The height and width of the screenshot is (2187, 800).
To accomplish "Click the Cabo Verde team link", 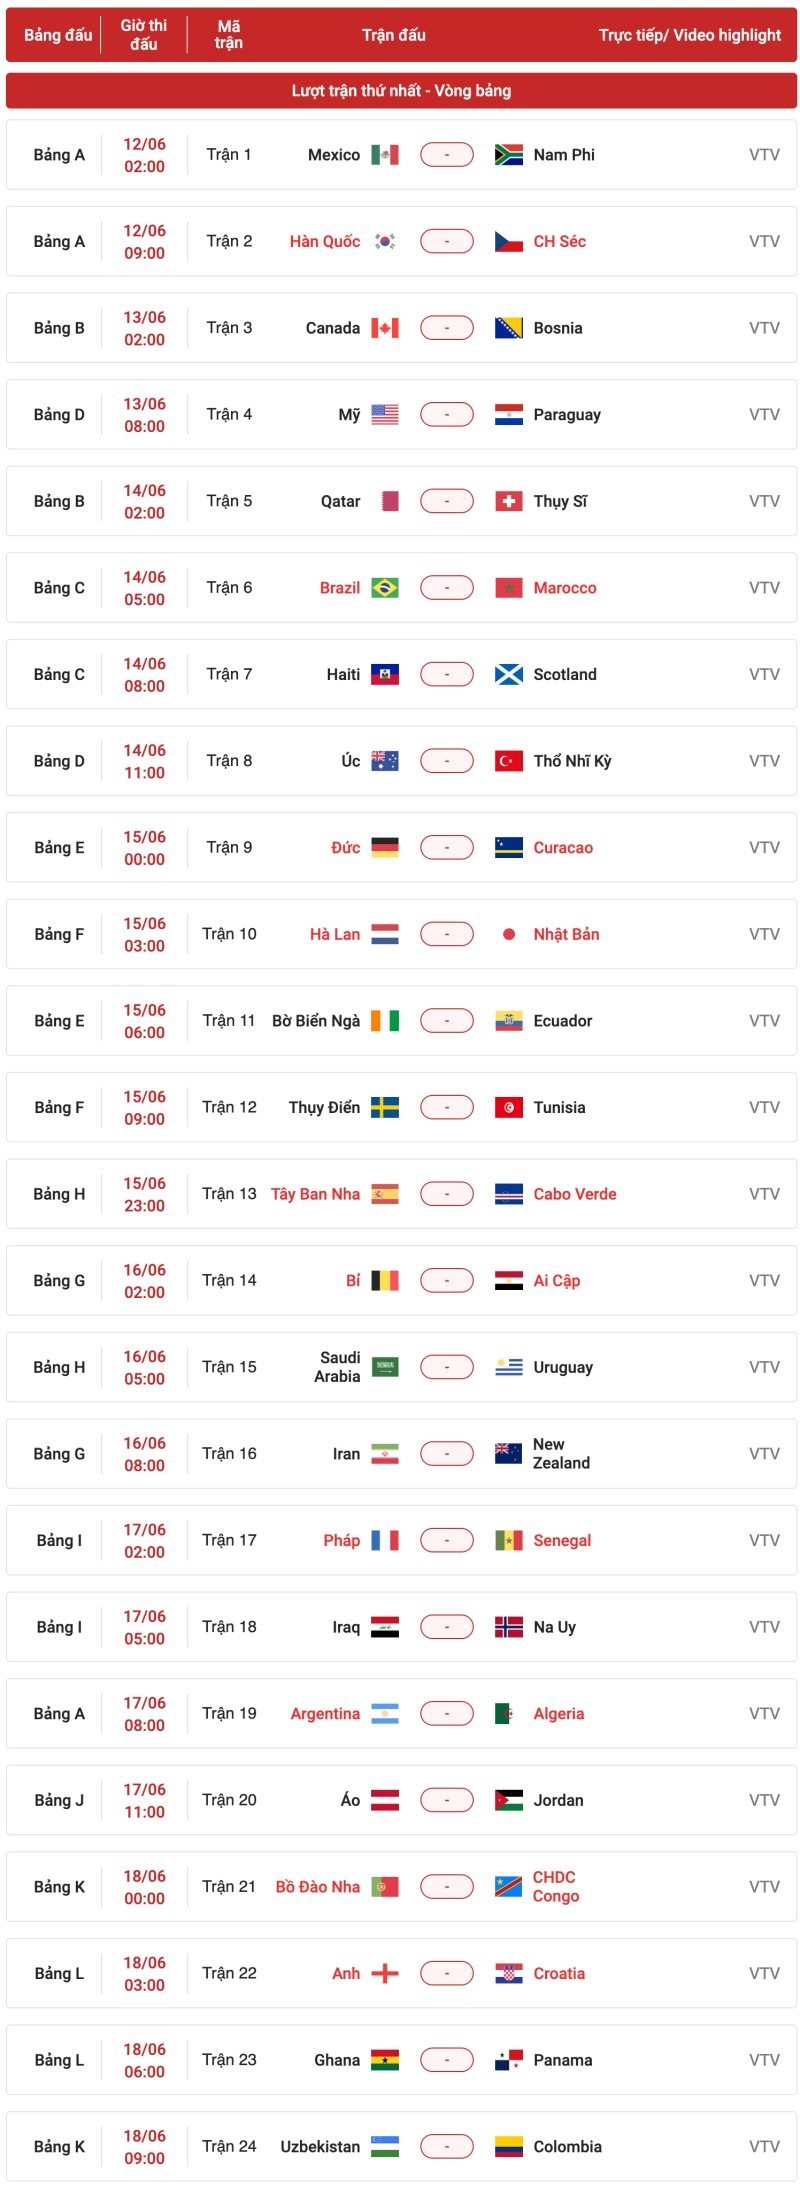I will [575, 1194].
